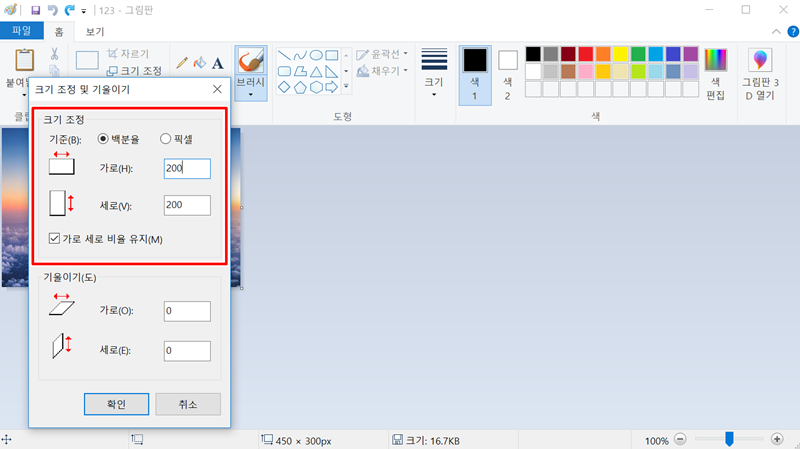Pick the yellow palette color
The height and width of the screenshot is (449, 800).
coord(620,54)
